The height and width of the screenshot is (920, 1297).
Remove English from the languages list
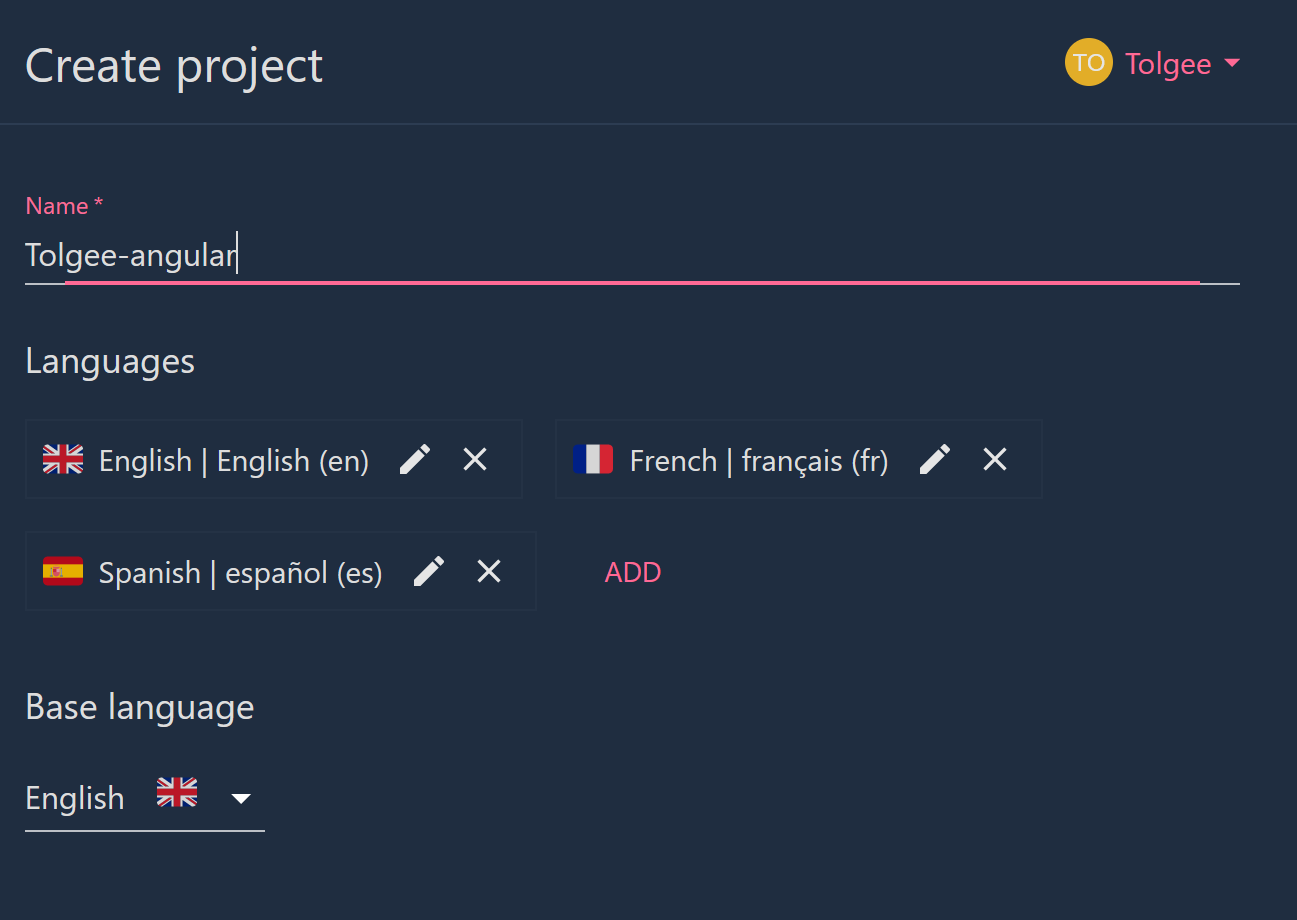[x=475, y=459]
